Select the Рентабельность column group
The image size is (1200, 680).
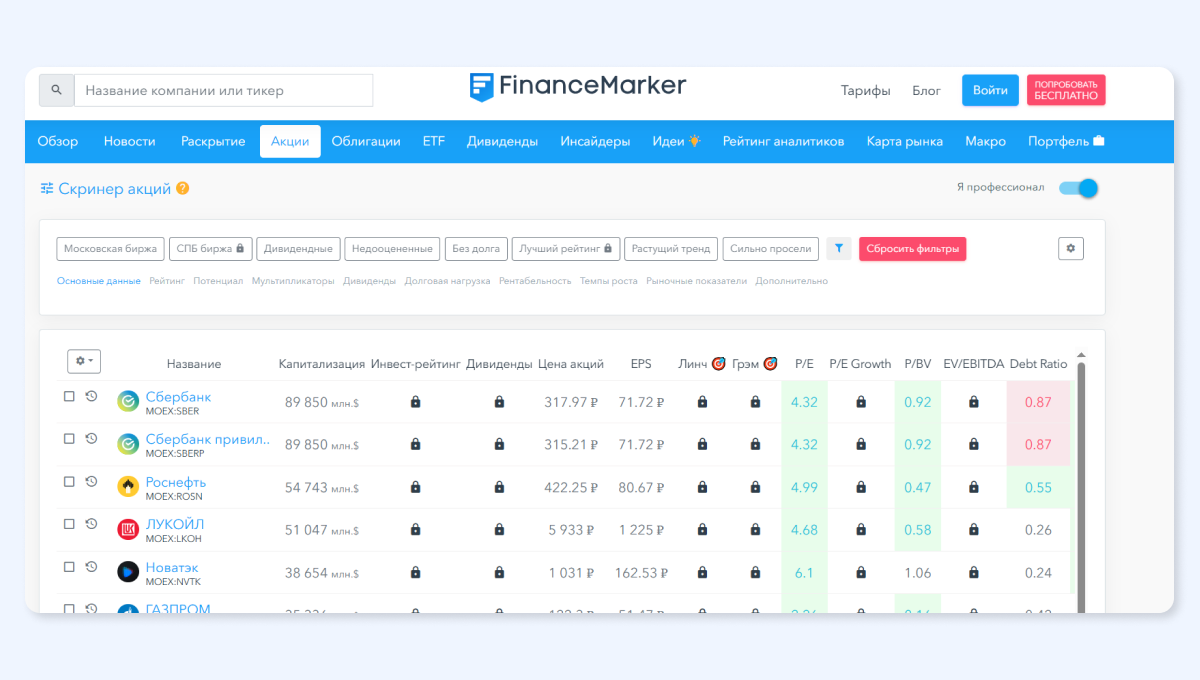pyautogui.click(x=535, y=281)
